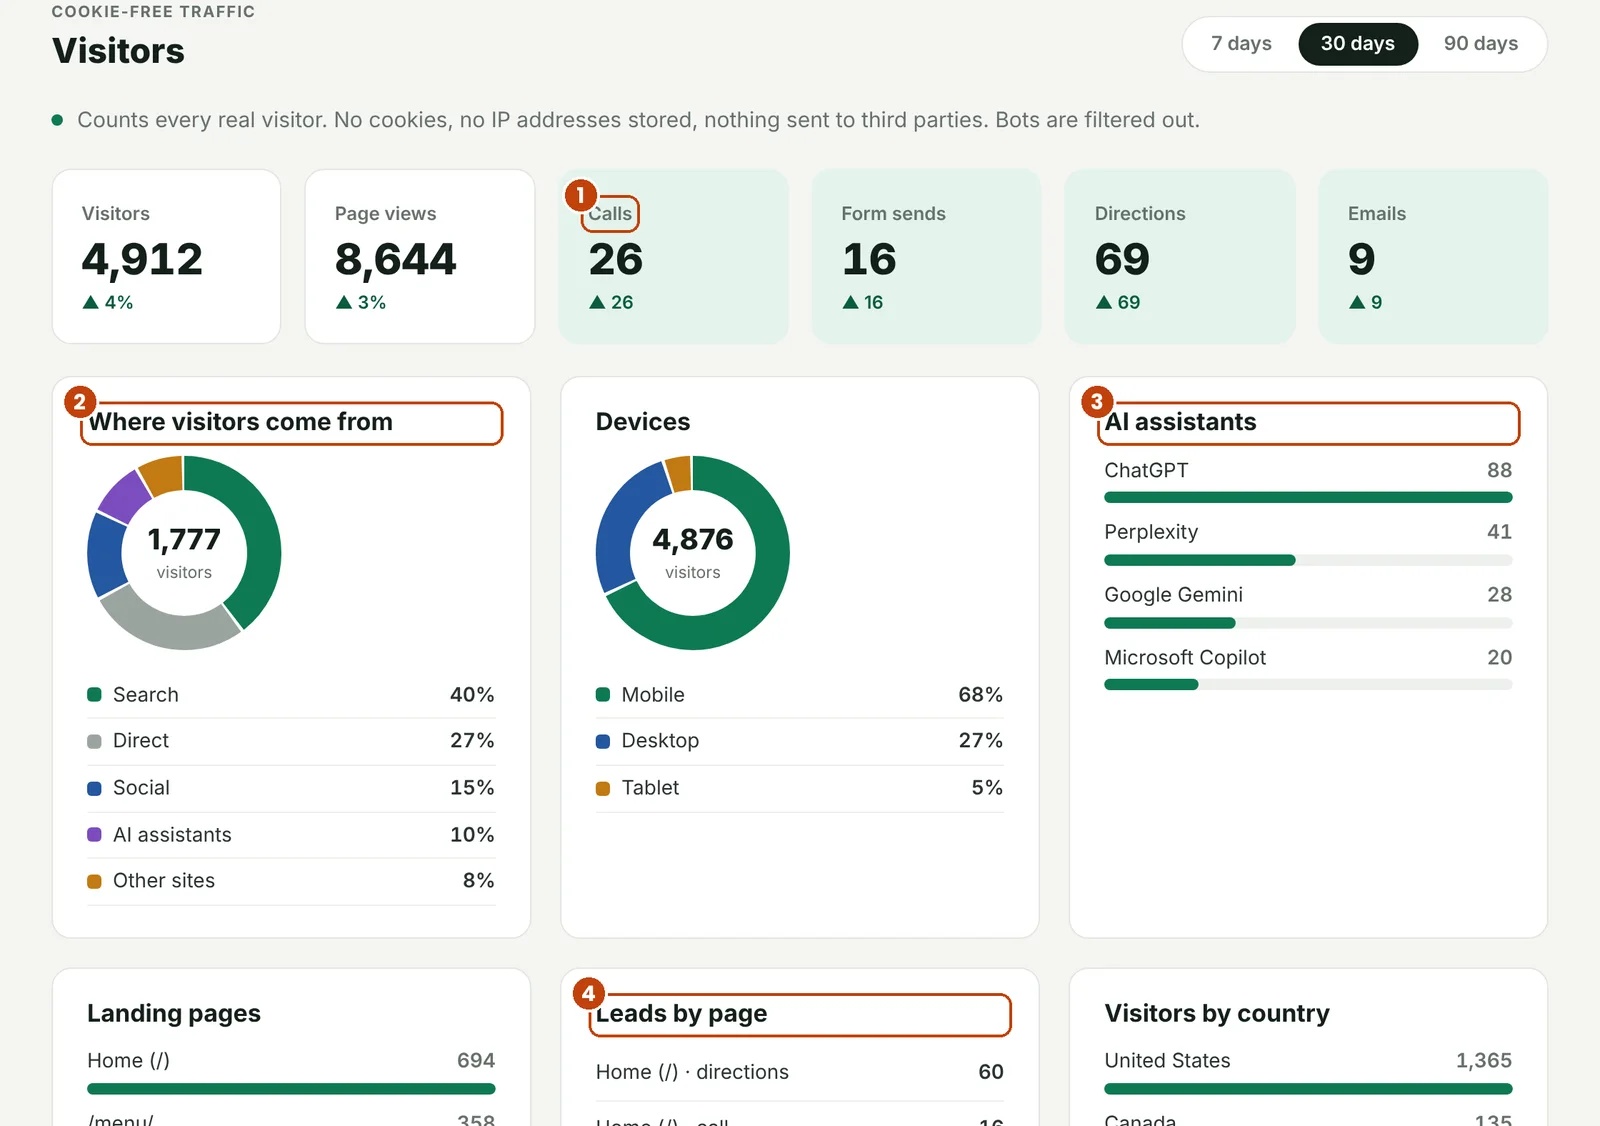Click the Microsoft Copilot progress bar
The width and height of the screenshot is (1600, 1126).
coord(1308,685)
